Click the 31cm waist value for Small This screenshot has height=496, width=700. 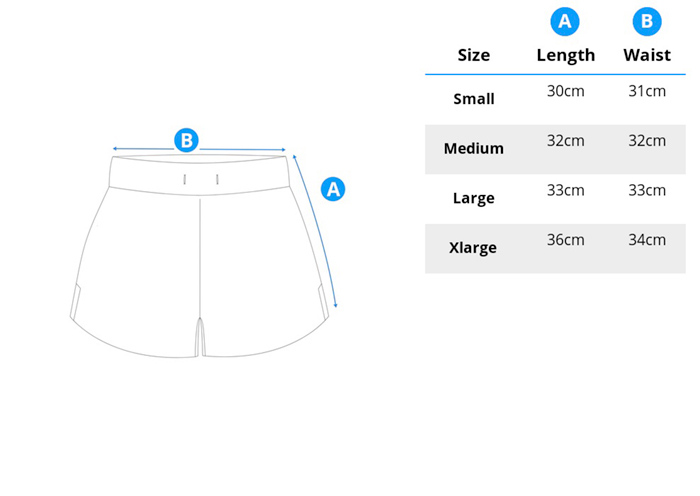click(x=647, y=91)
